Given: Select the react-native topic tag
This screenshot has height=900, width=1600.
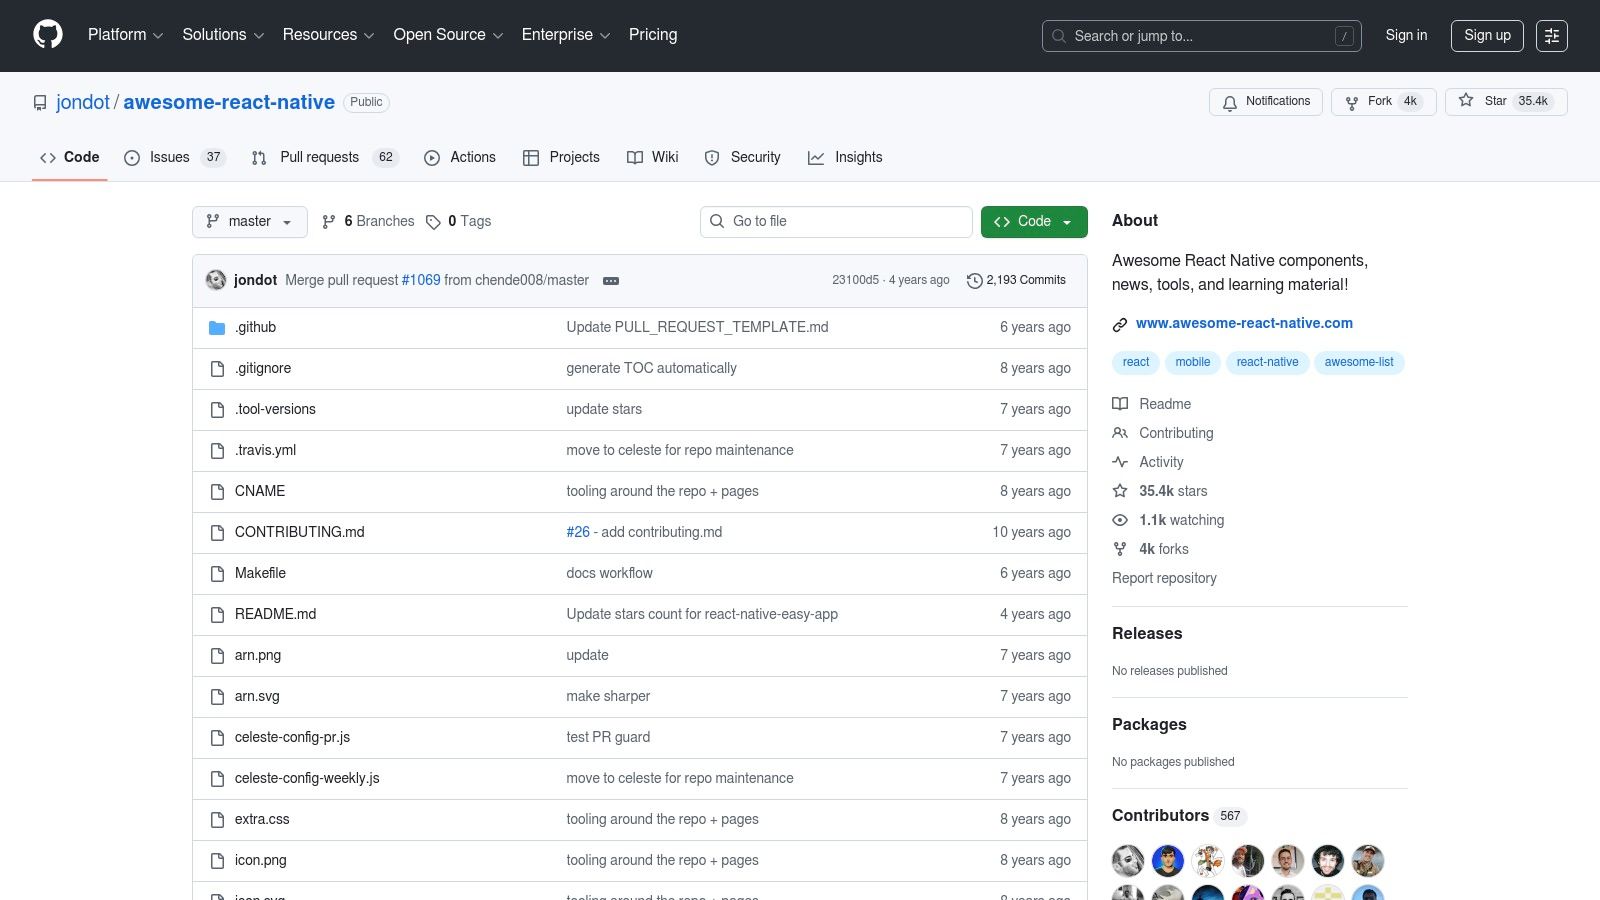Looking at the screenshot, I should tap(1267, 362).
